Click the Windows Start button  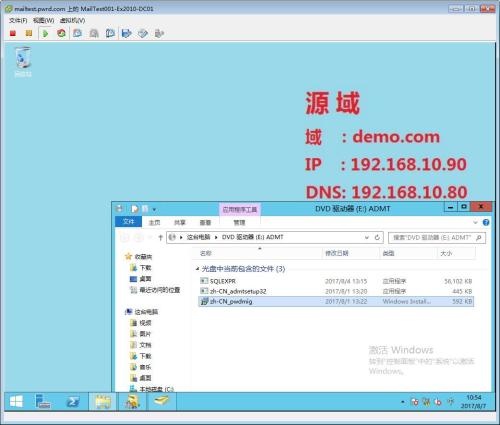pyautogui.click(x=16, y=402)
